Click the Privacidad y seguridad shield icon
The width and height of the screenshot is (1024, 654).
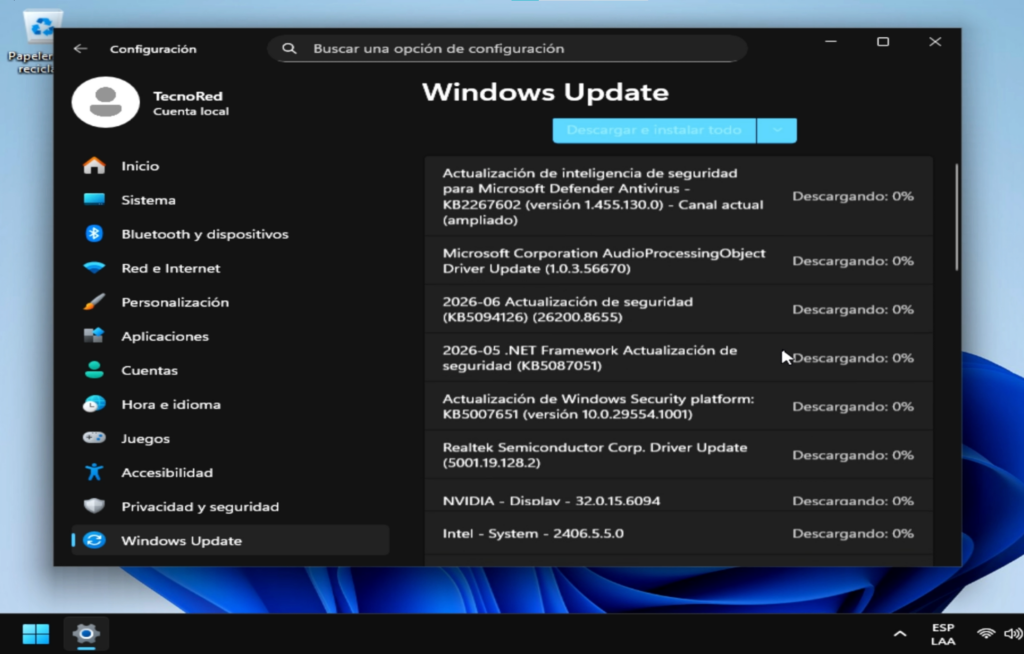click(94, 506)
